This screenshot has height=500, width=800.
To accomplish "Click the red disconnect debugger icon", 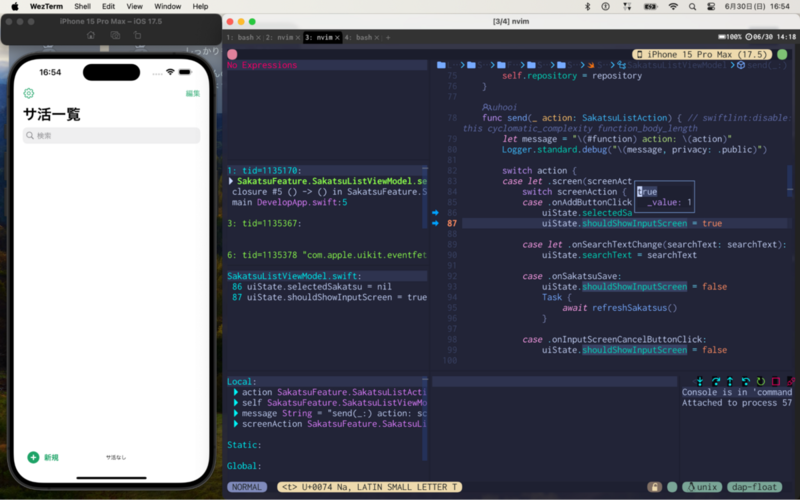I will coord(791,381).
